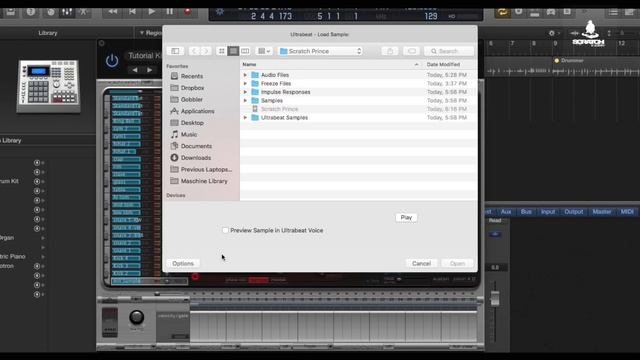
Task: Expand the Impulse Responses folder
Action: (245, 92)
